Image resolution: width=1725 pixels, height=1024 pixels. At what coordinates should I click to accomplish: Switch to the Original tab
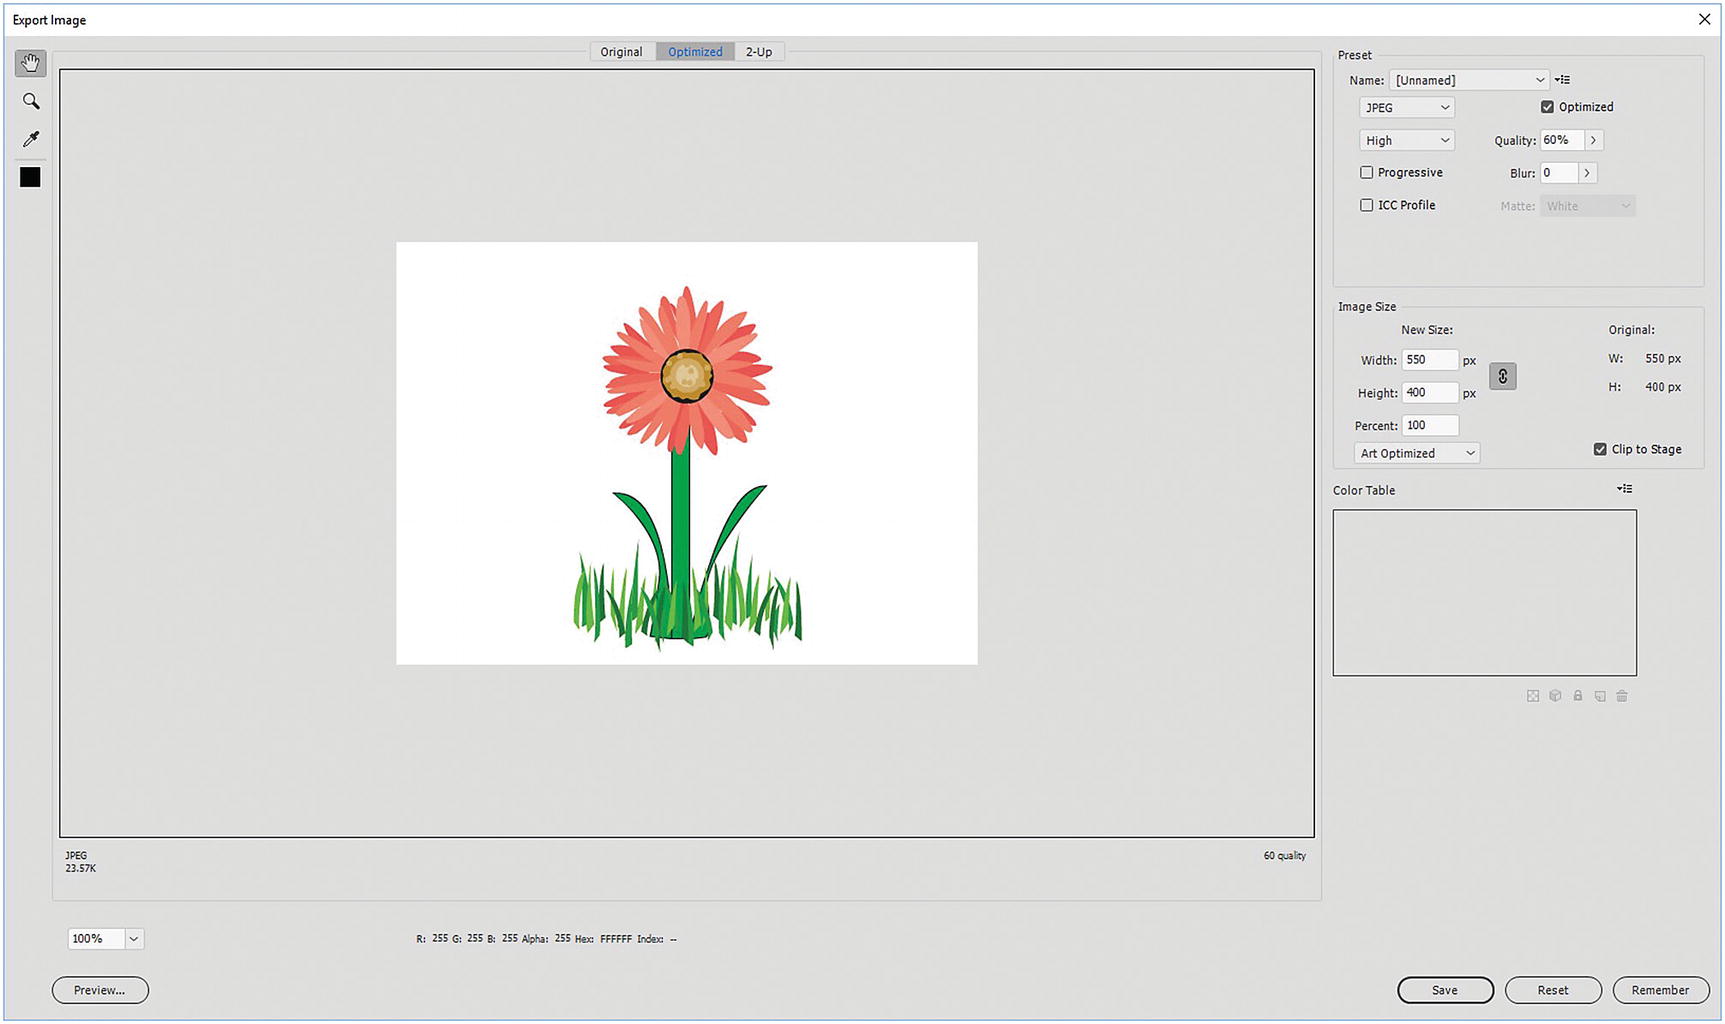point(621,51)
